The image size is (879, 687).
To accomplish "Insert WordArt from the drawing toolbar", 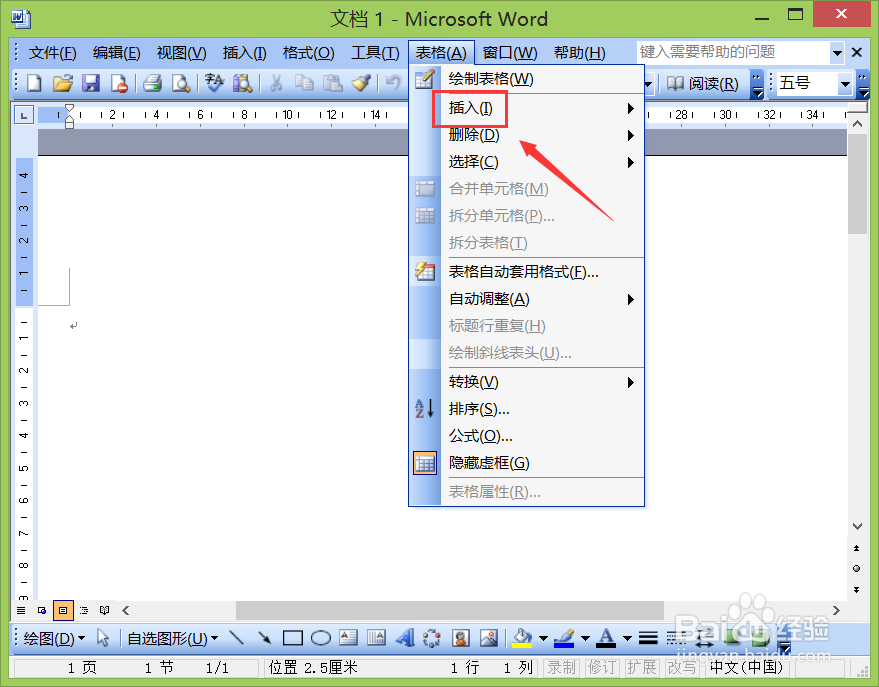I will point(405,638).
